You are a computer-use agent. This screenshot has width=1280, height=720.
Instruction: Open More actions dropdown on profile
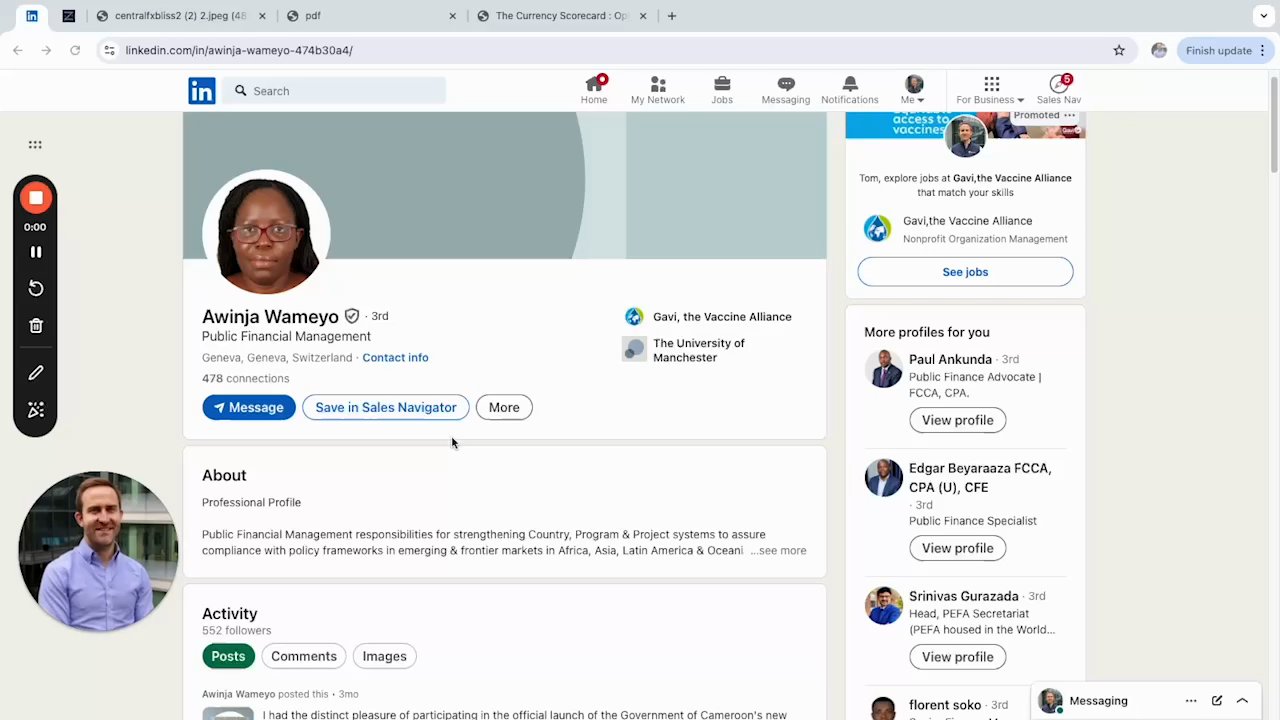point(504,407)
